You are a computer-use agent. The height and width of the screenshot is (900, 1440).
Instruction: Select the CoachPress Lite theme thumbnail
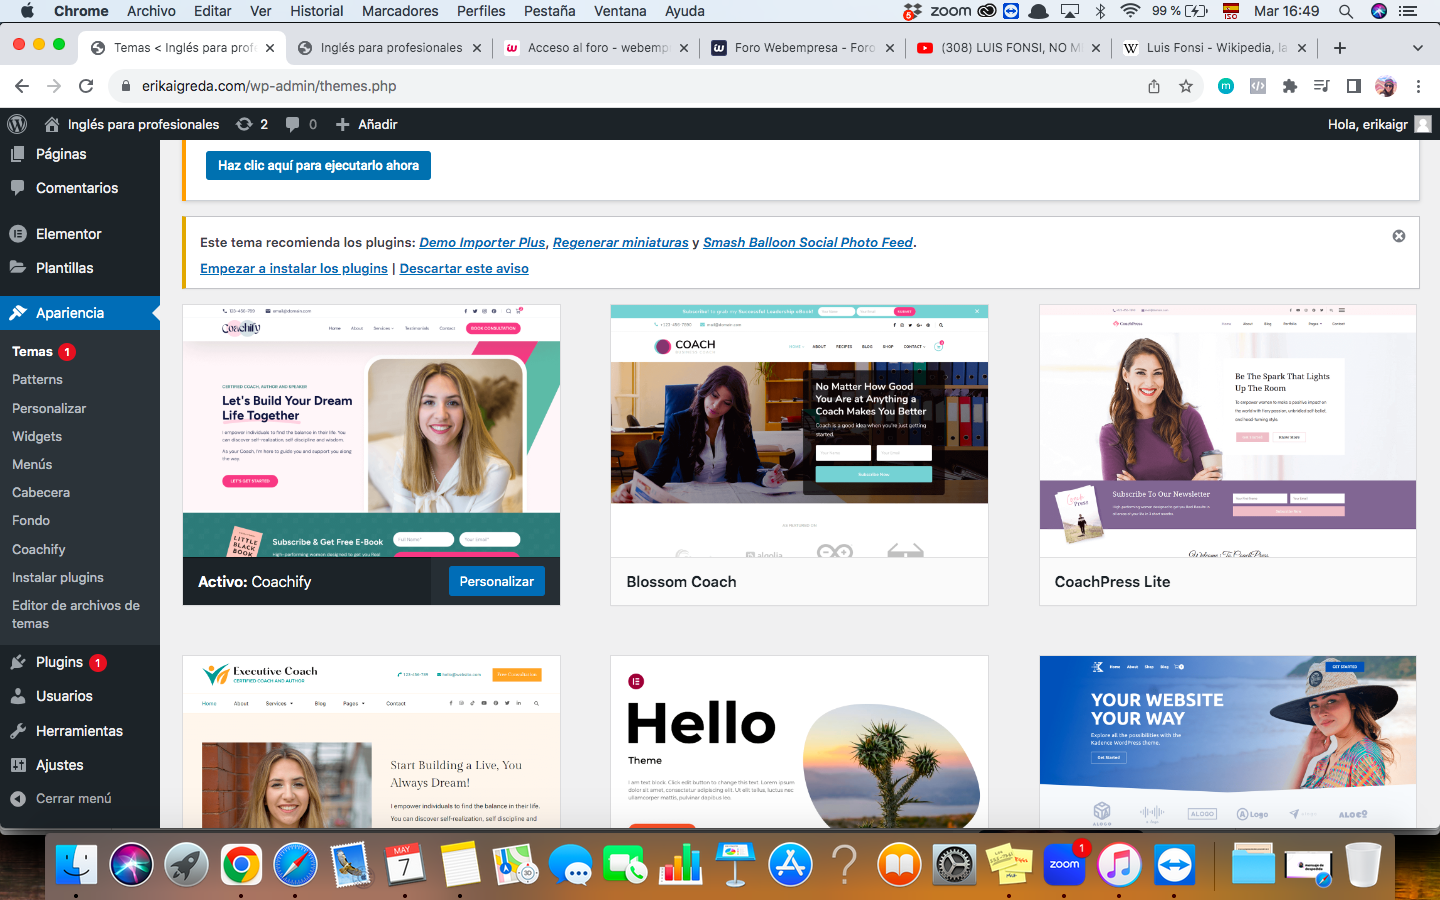[x=1228, y=431]
